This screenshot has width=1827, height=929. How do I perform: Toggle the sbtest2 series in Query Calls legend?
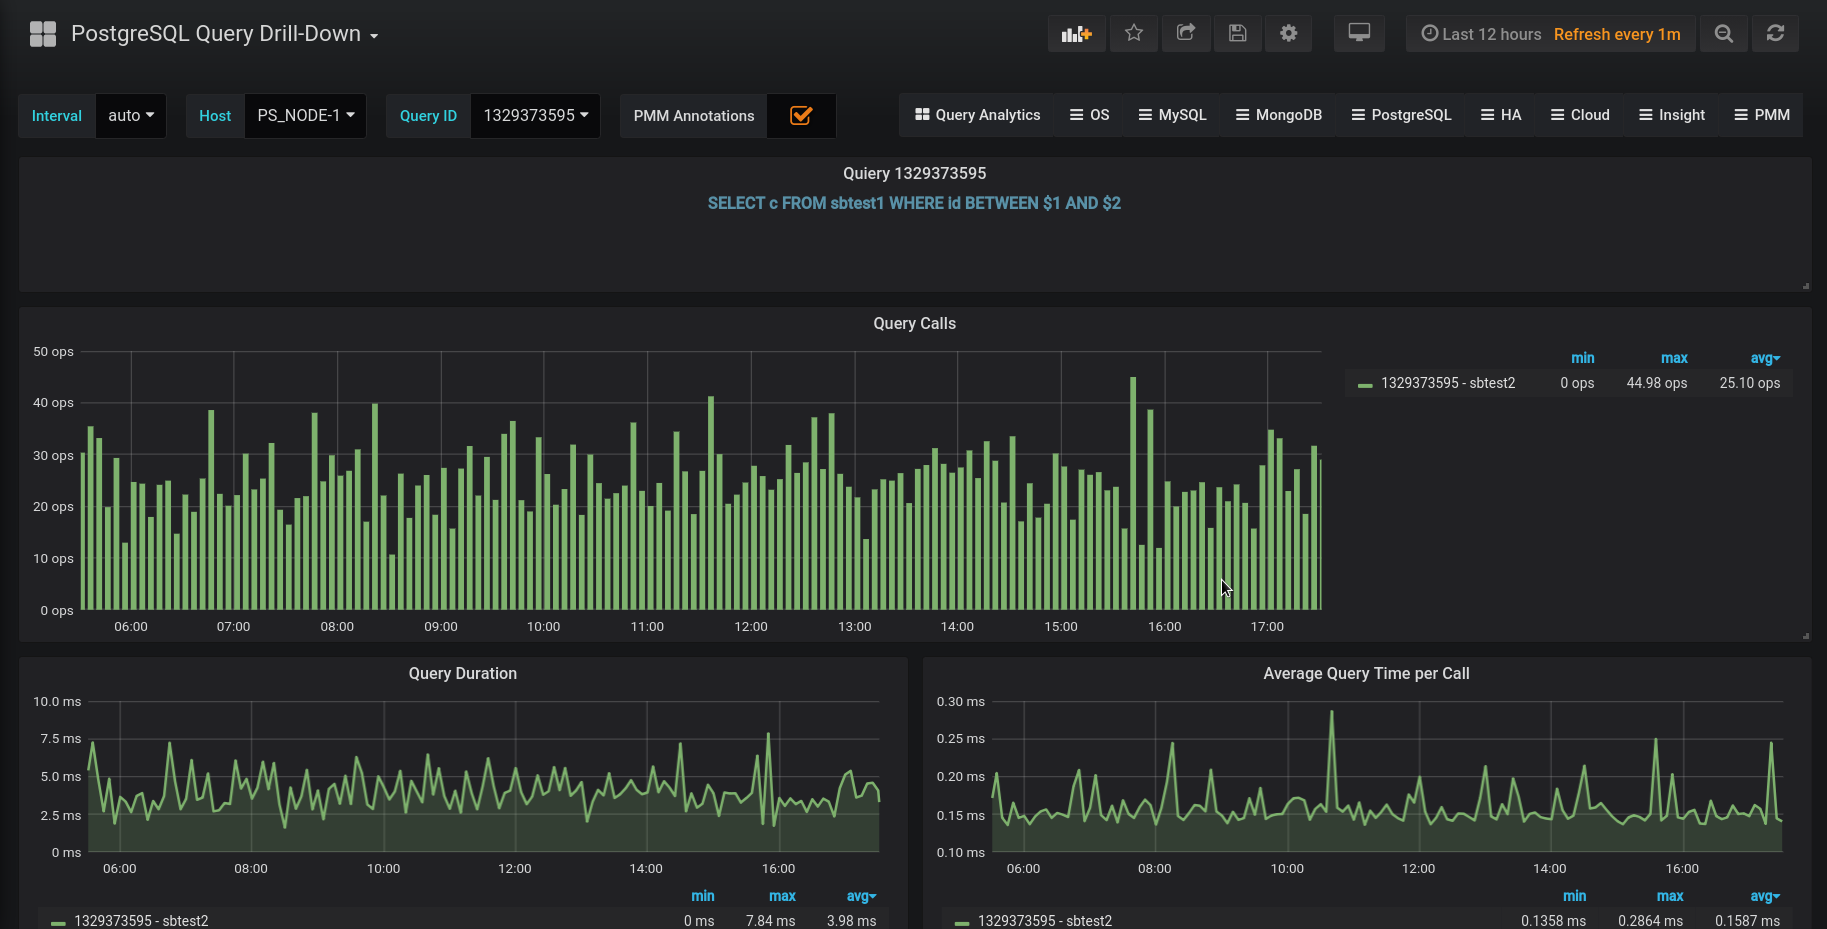pos(1447,383)
